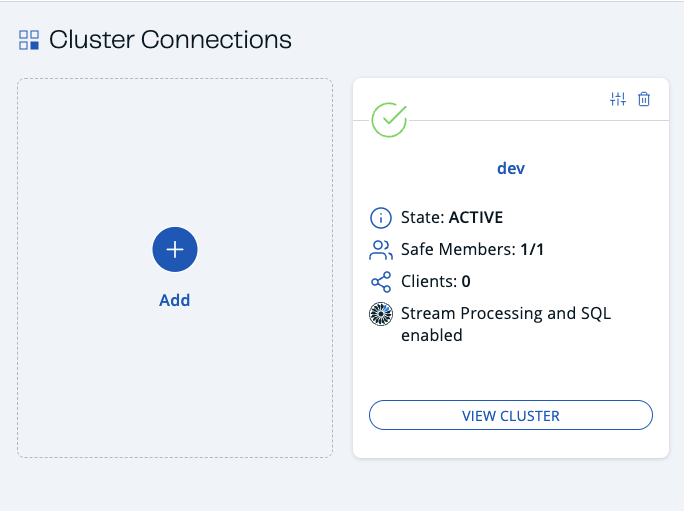684x511 pixels.
Task: Click the green checkmark status icon
Action: [390, 119]
